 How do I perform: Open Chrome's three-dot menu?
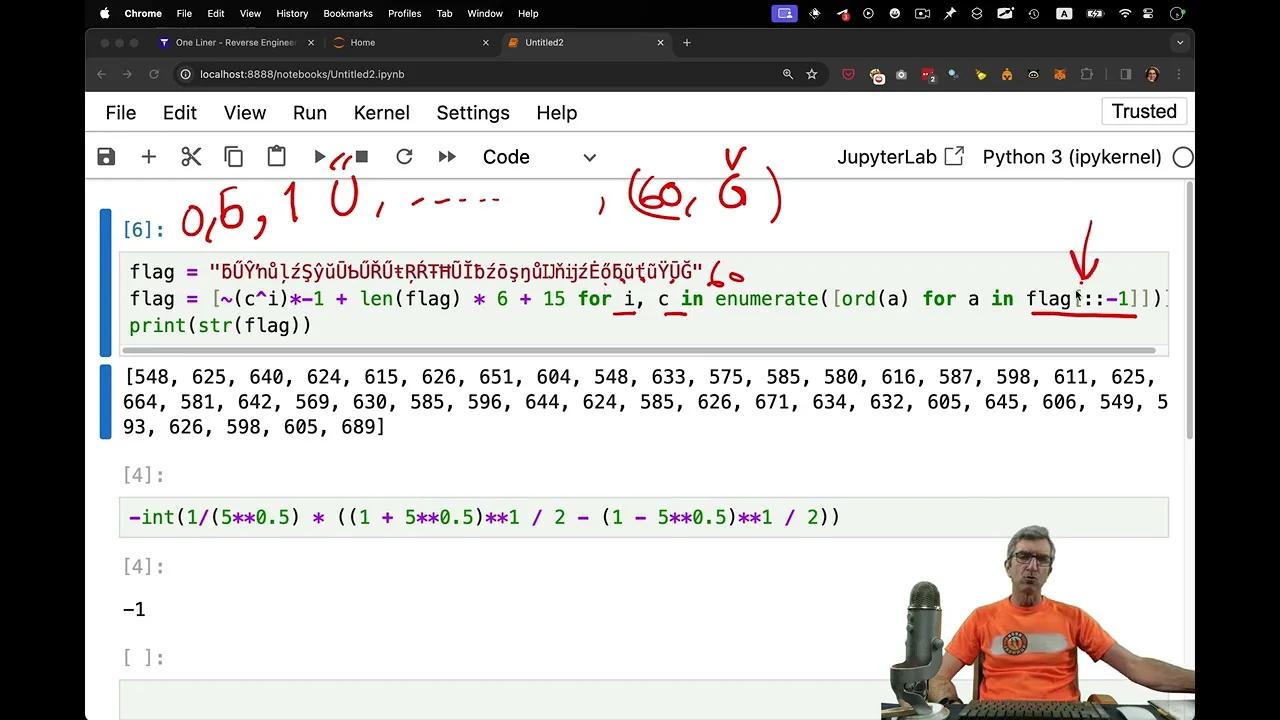[1178, 74]
